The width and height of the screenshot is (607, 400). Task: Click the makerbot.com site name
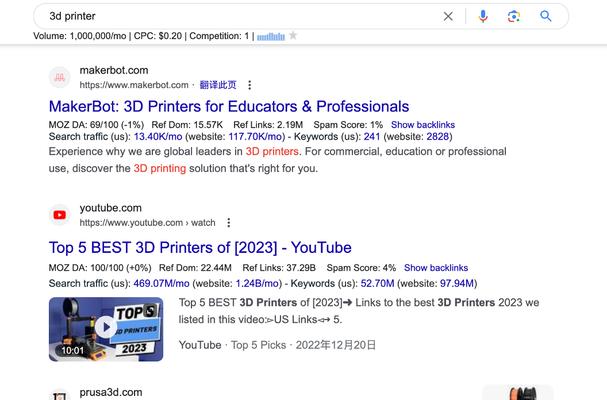[x=114, y=70]
